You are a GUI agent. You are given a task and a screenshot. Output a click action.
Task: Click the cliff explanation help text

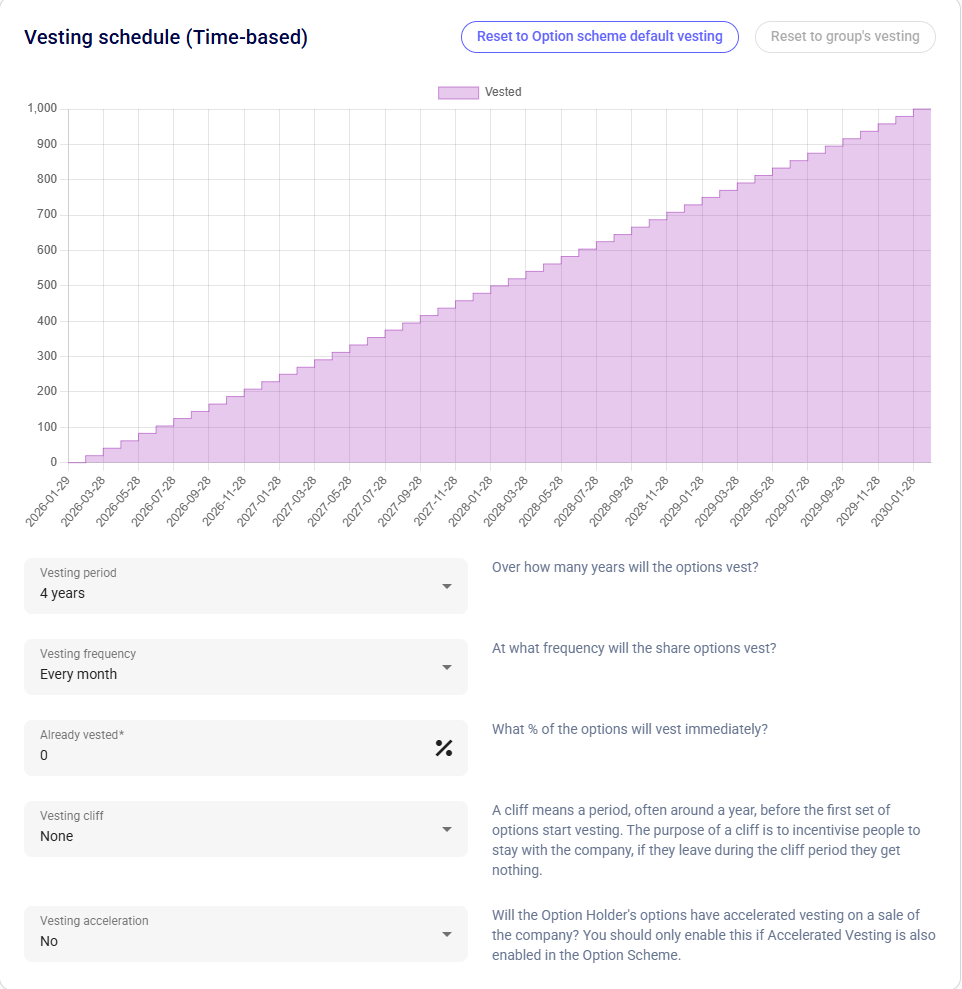pyautogui.click(x=706, y=840)
